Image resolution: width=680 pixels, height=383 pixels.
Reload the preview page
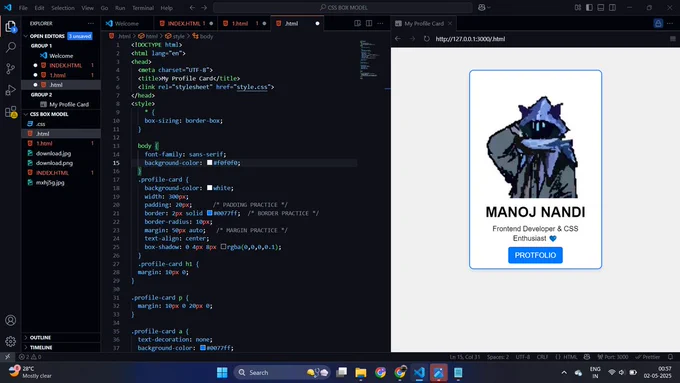point(427,39)
